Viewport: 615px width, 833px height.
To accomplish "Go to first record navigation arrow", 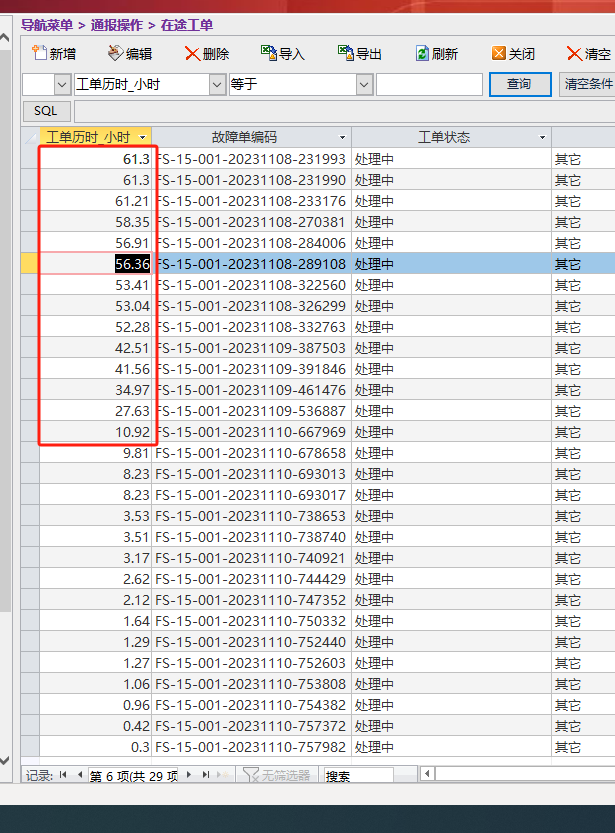I will coord(63,775).
